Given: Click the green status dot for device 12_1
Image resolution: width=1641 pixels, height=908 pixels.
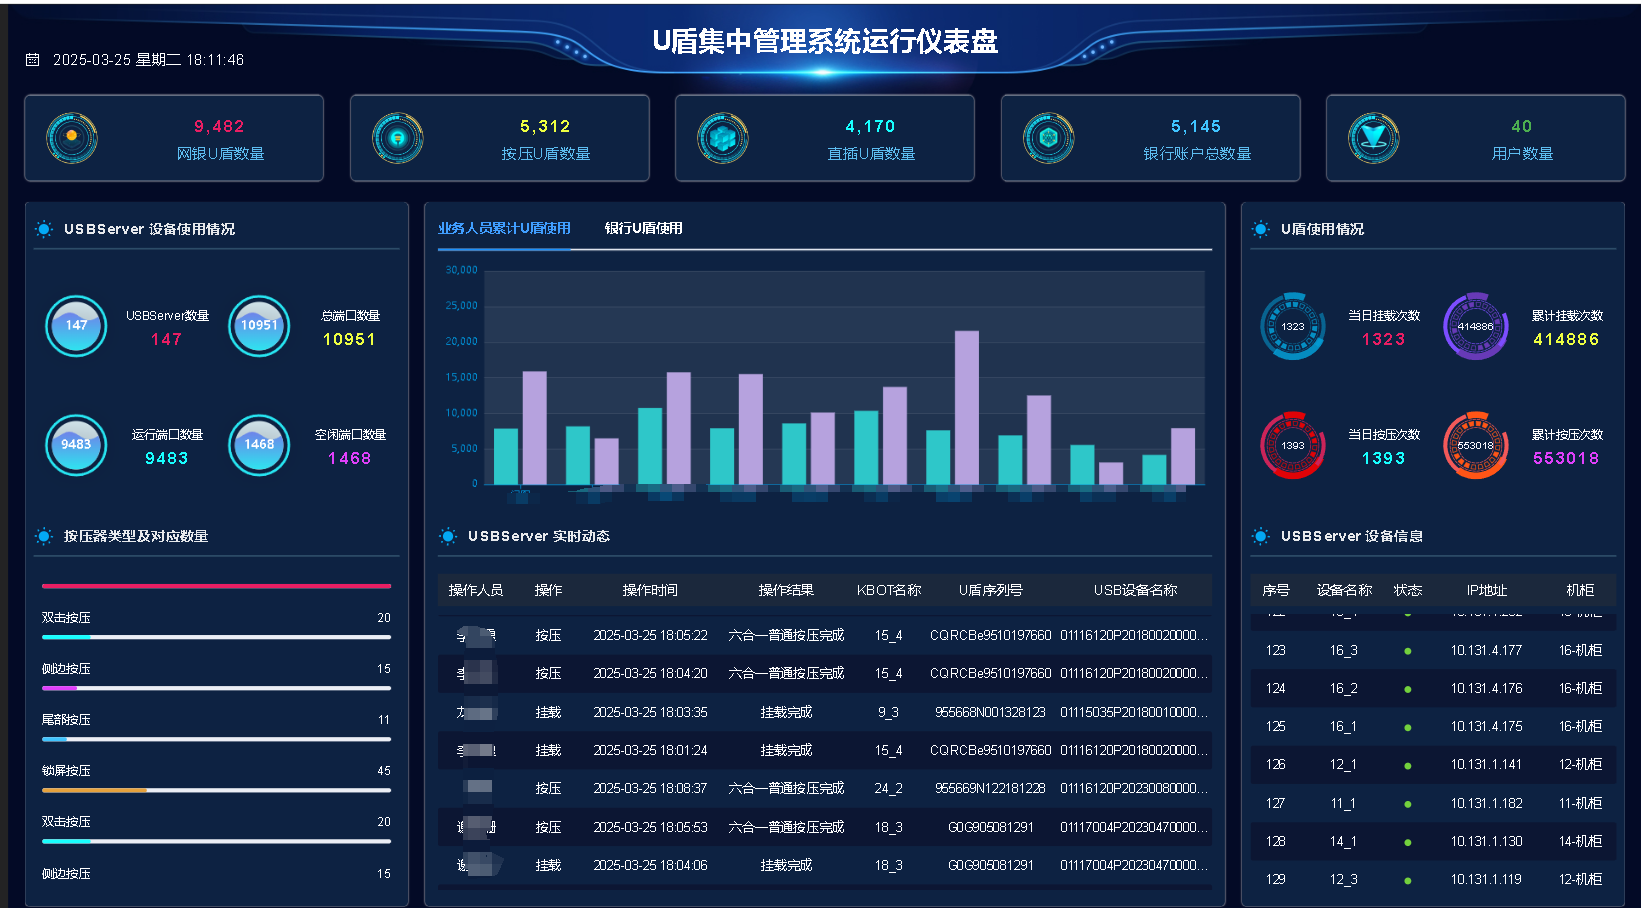Looking at the screenshot, I should click(x=1408, y=765).
